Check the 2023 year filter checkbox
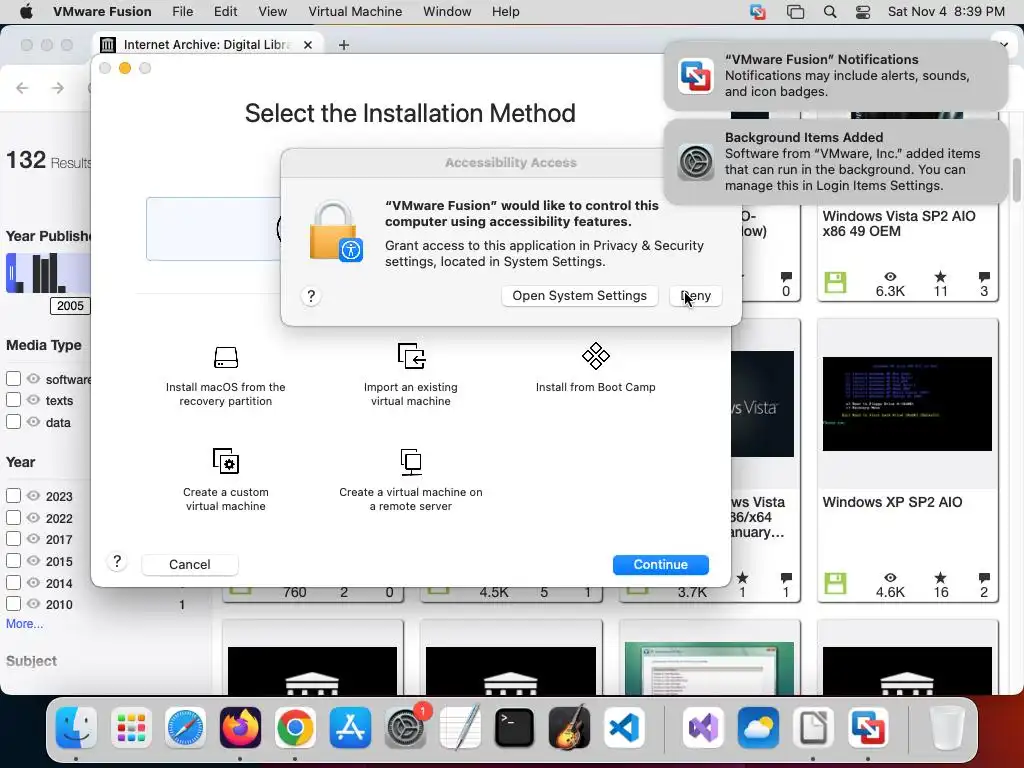This screenshot has height=768, width=1024. pos(13,496)
